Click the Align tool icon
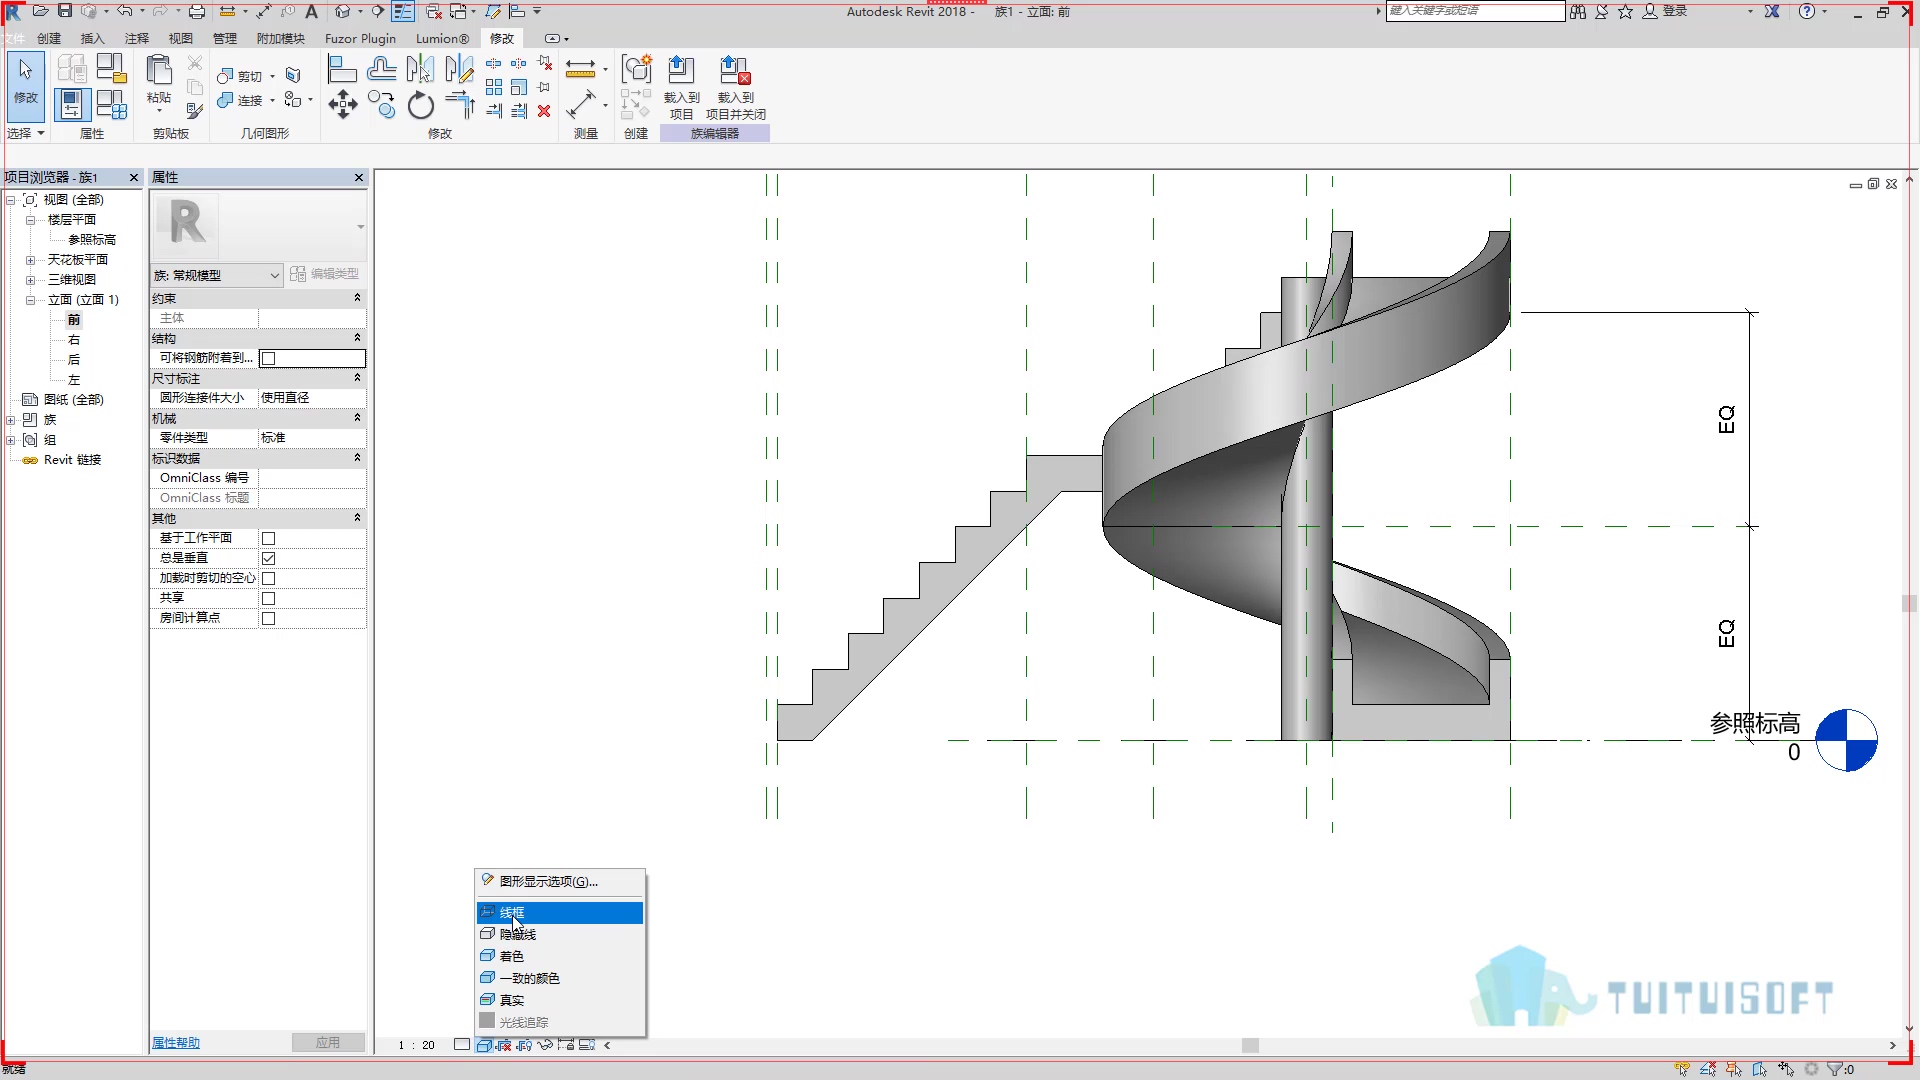Image resolution: width=1920 pixels, height=1080 pixels. point(342,69)
